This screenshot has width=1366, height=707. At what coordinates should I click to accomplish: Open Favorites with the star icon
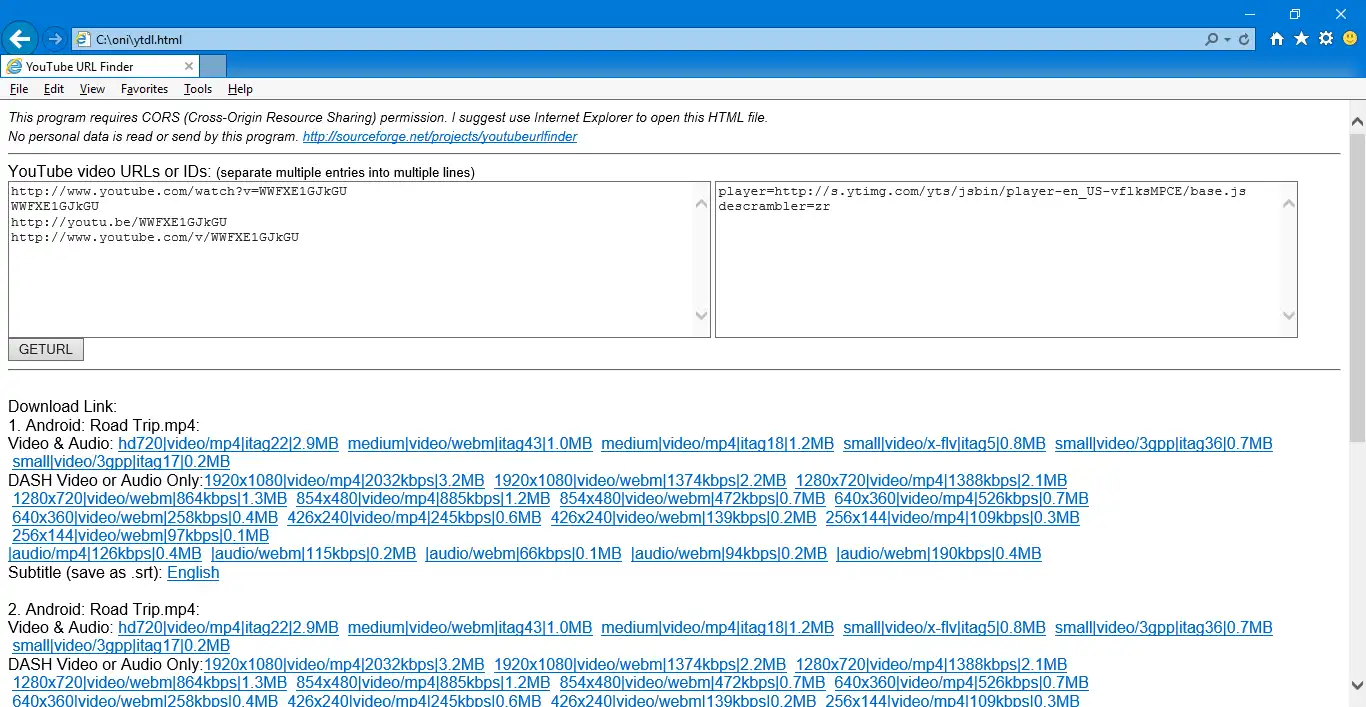tap(1301, 39)
